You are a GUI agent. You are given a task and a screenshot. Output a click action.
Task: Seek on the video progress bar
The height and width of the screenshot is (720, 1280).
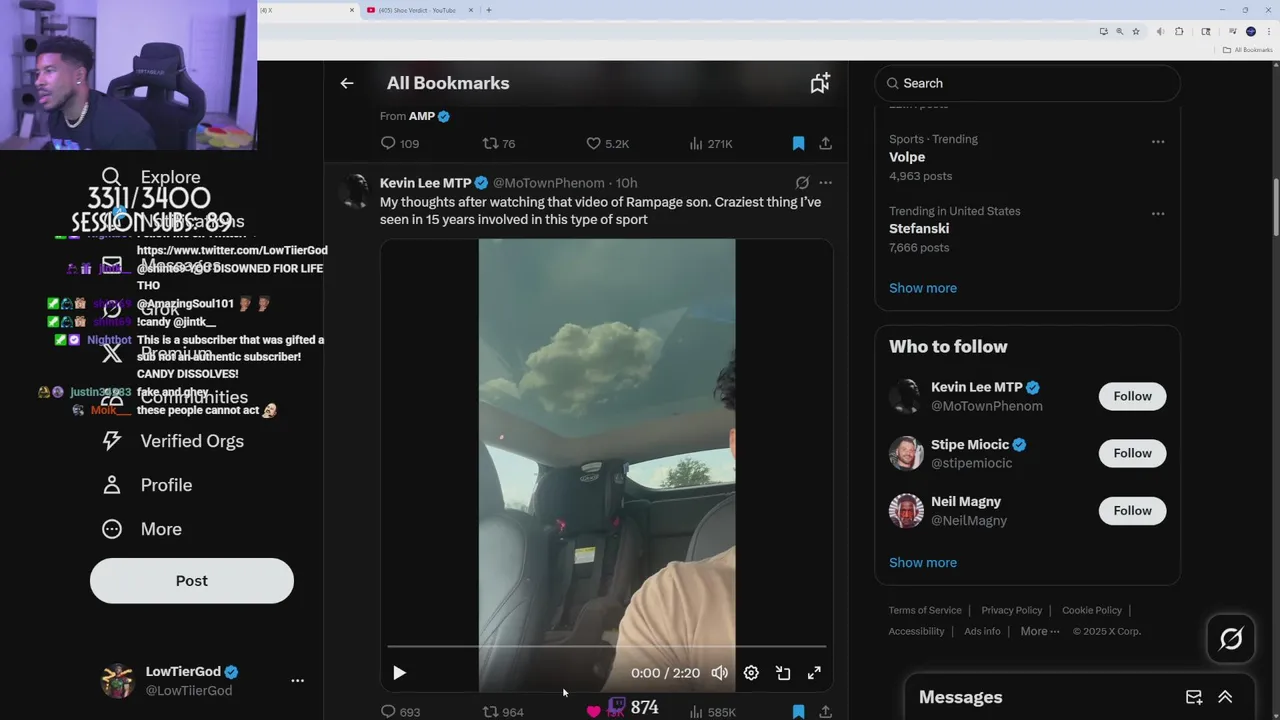click(x=607, y=647)
